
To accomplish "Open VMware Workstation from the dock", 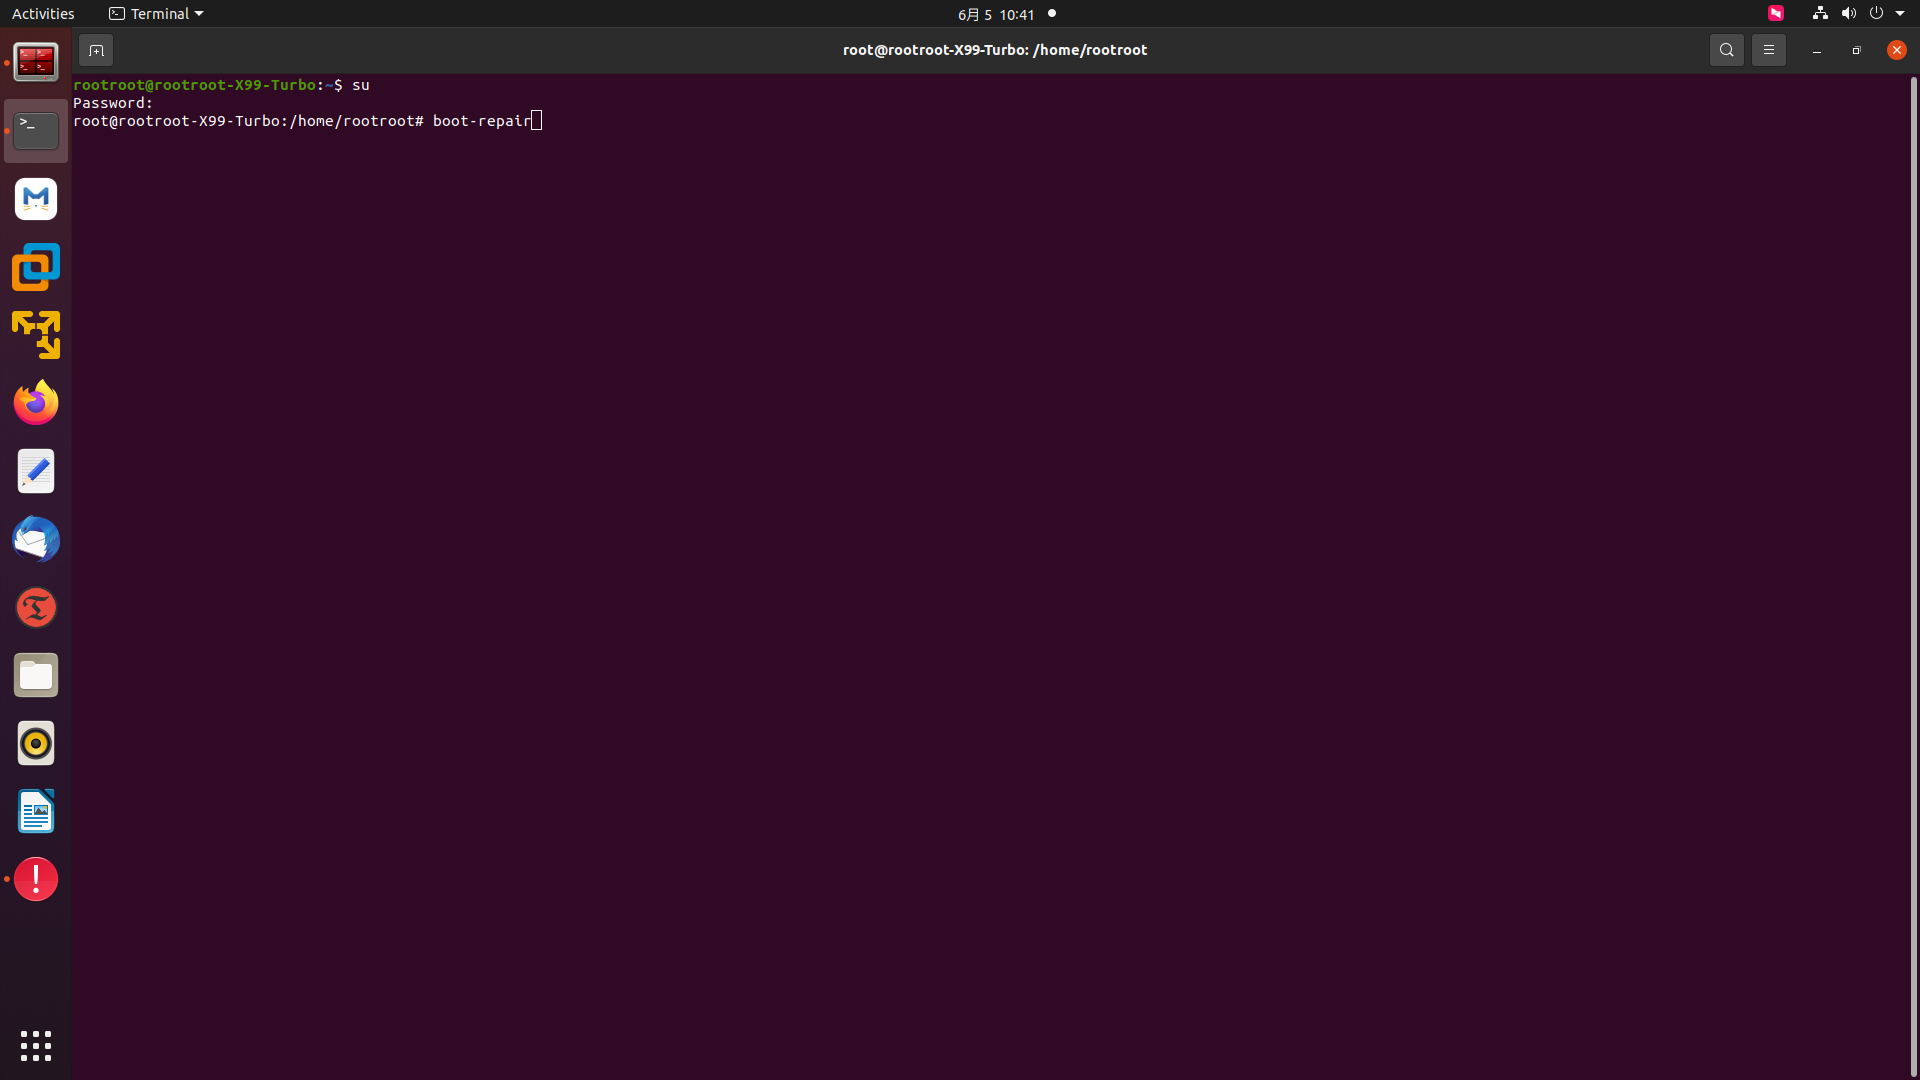I will pos(36,267).
